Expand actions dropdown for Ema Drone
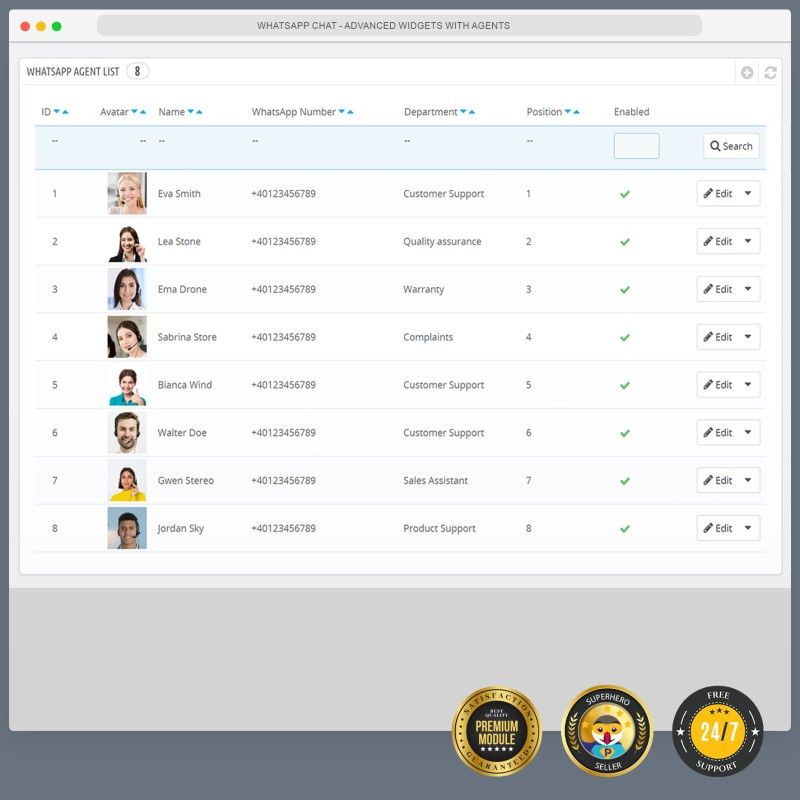Image resolution: width=800 pixels, height=800 pixels. [x=748, y=289]
